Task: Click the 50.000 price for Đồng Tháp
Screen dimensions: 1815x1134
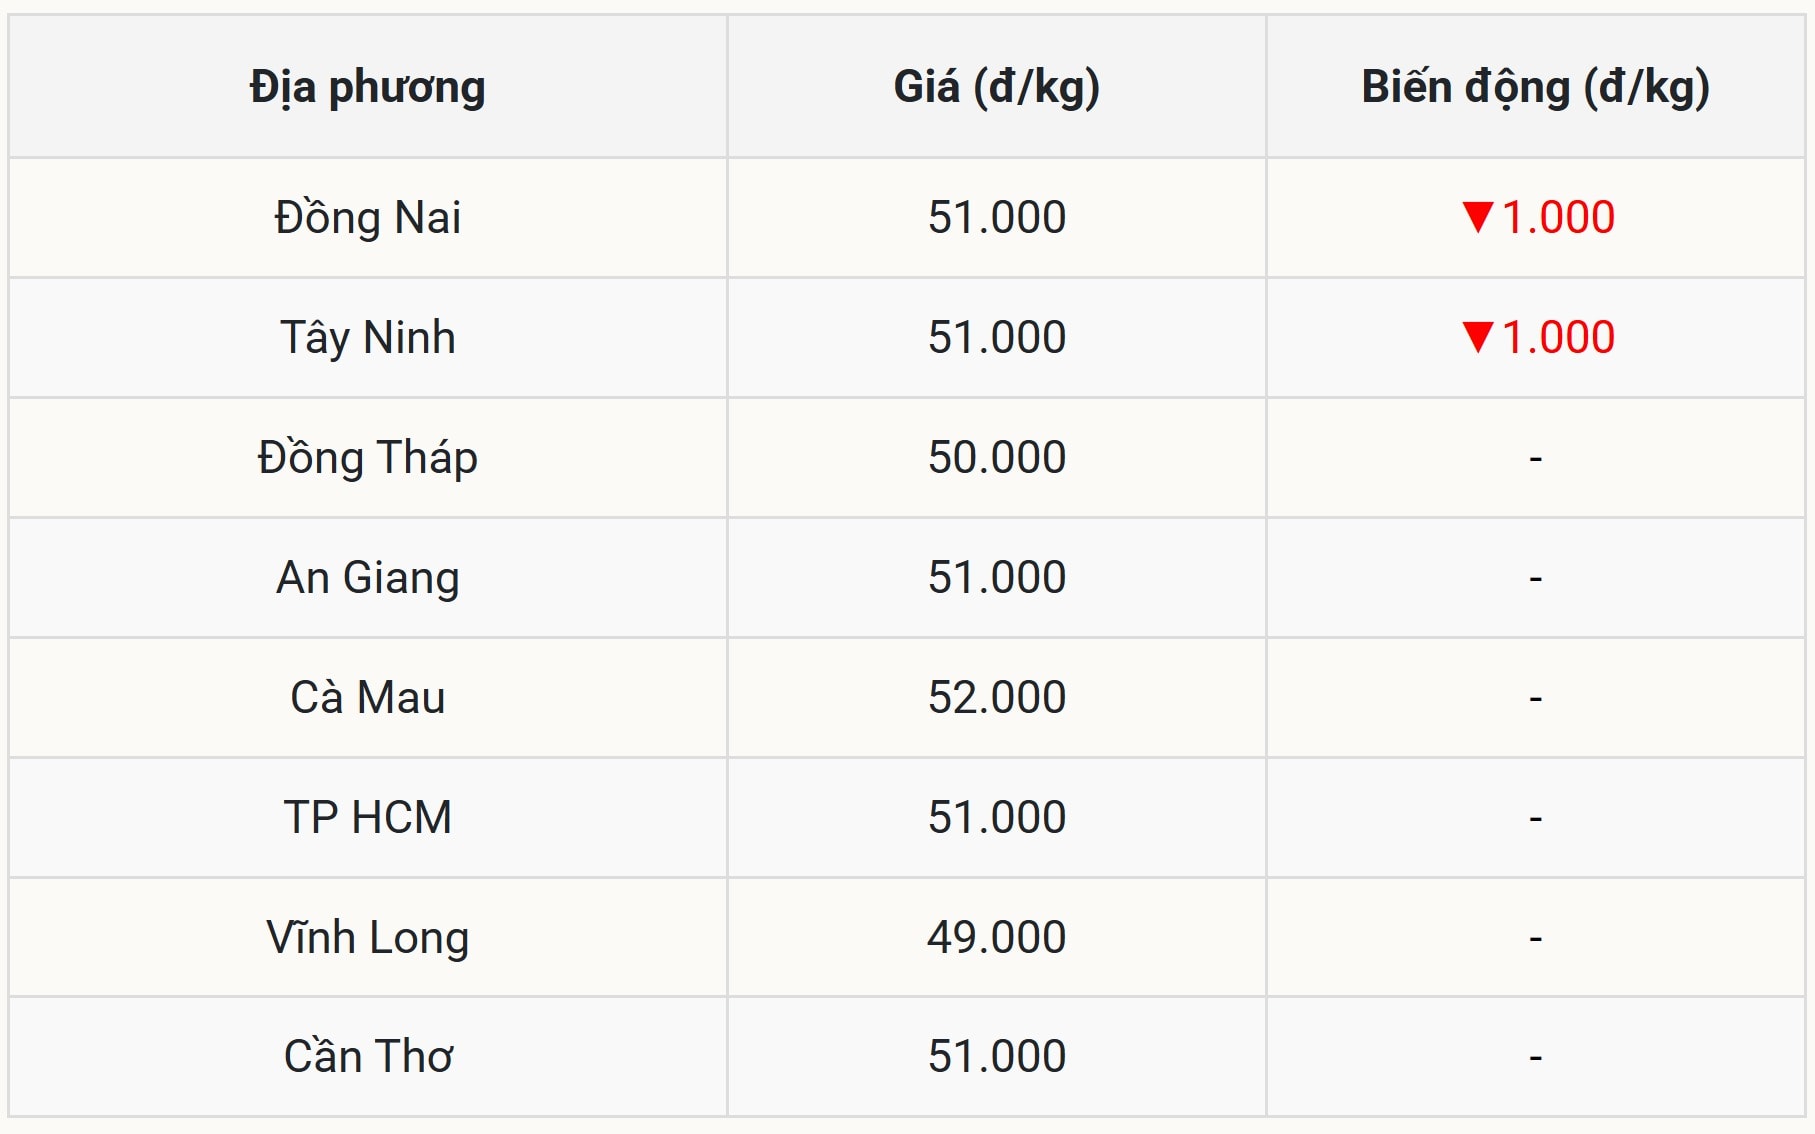Action: 996,458
